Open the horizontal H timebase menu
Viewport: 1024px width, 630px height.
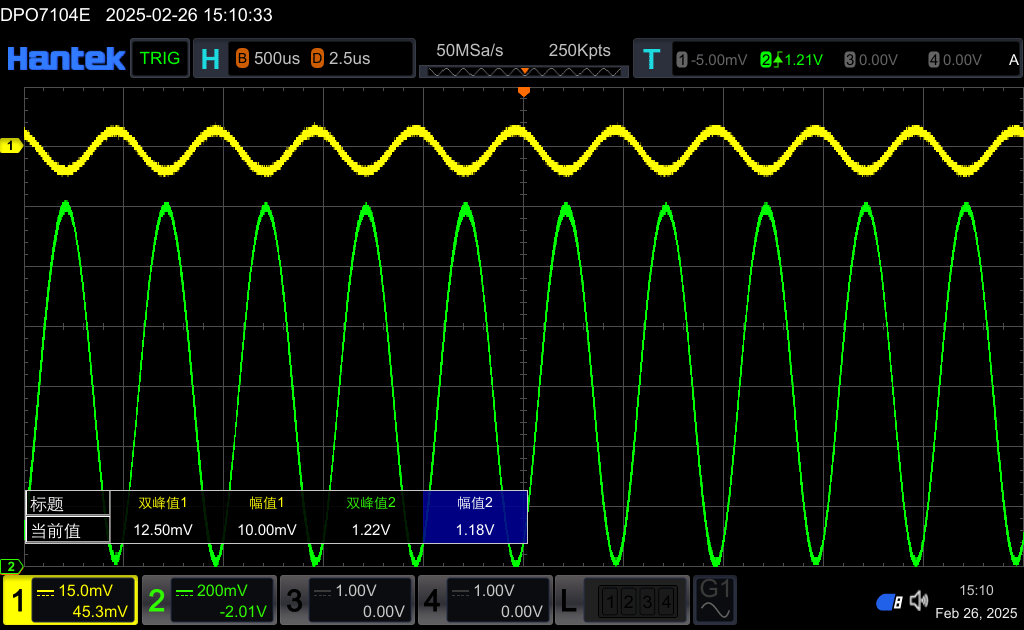[x=210, y=59]
